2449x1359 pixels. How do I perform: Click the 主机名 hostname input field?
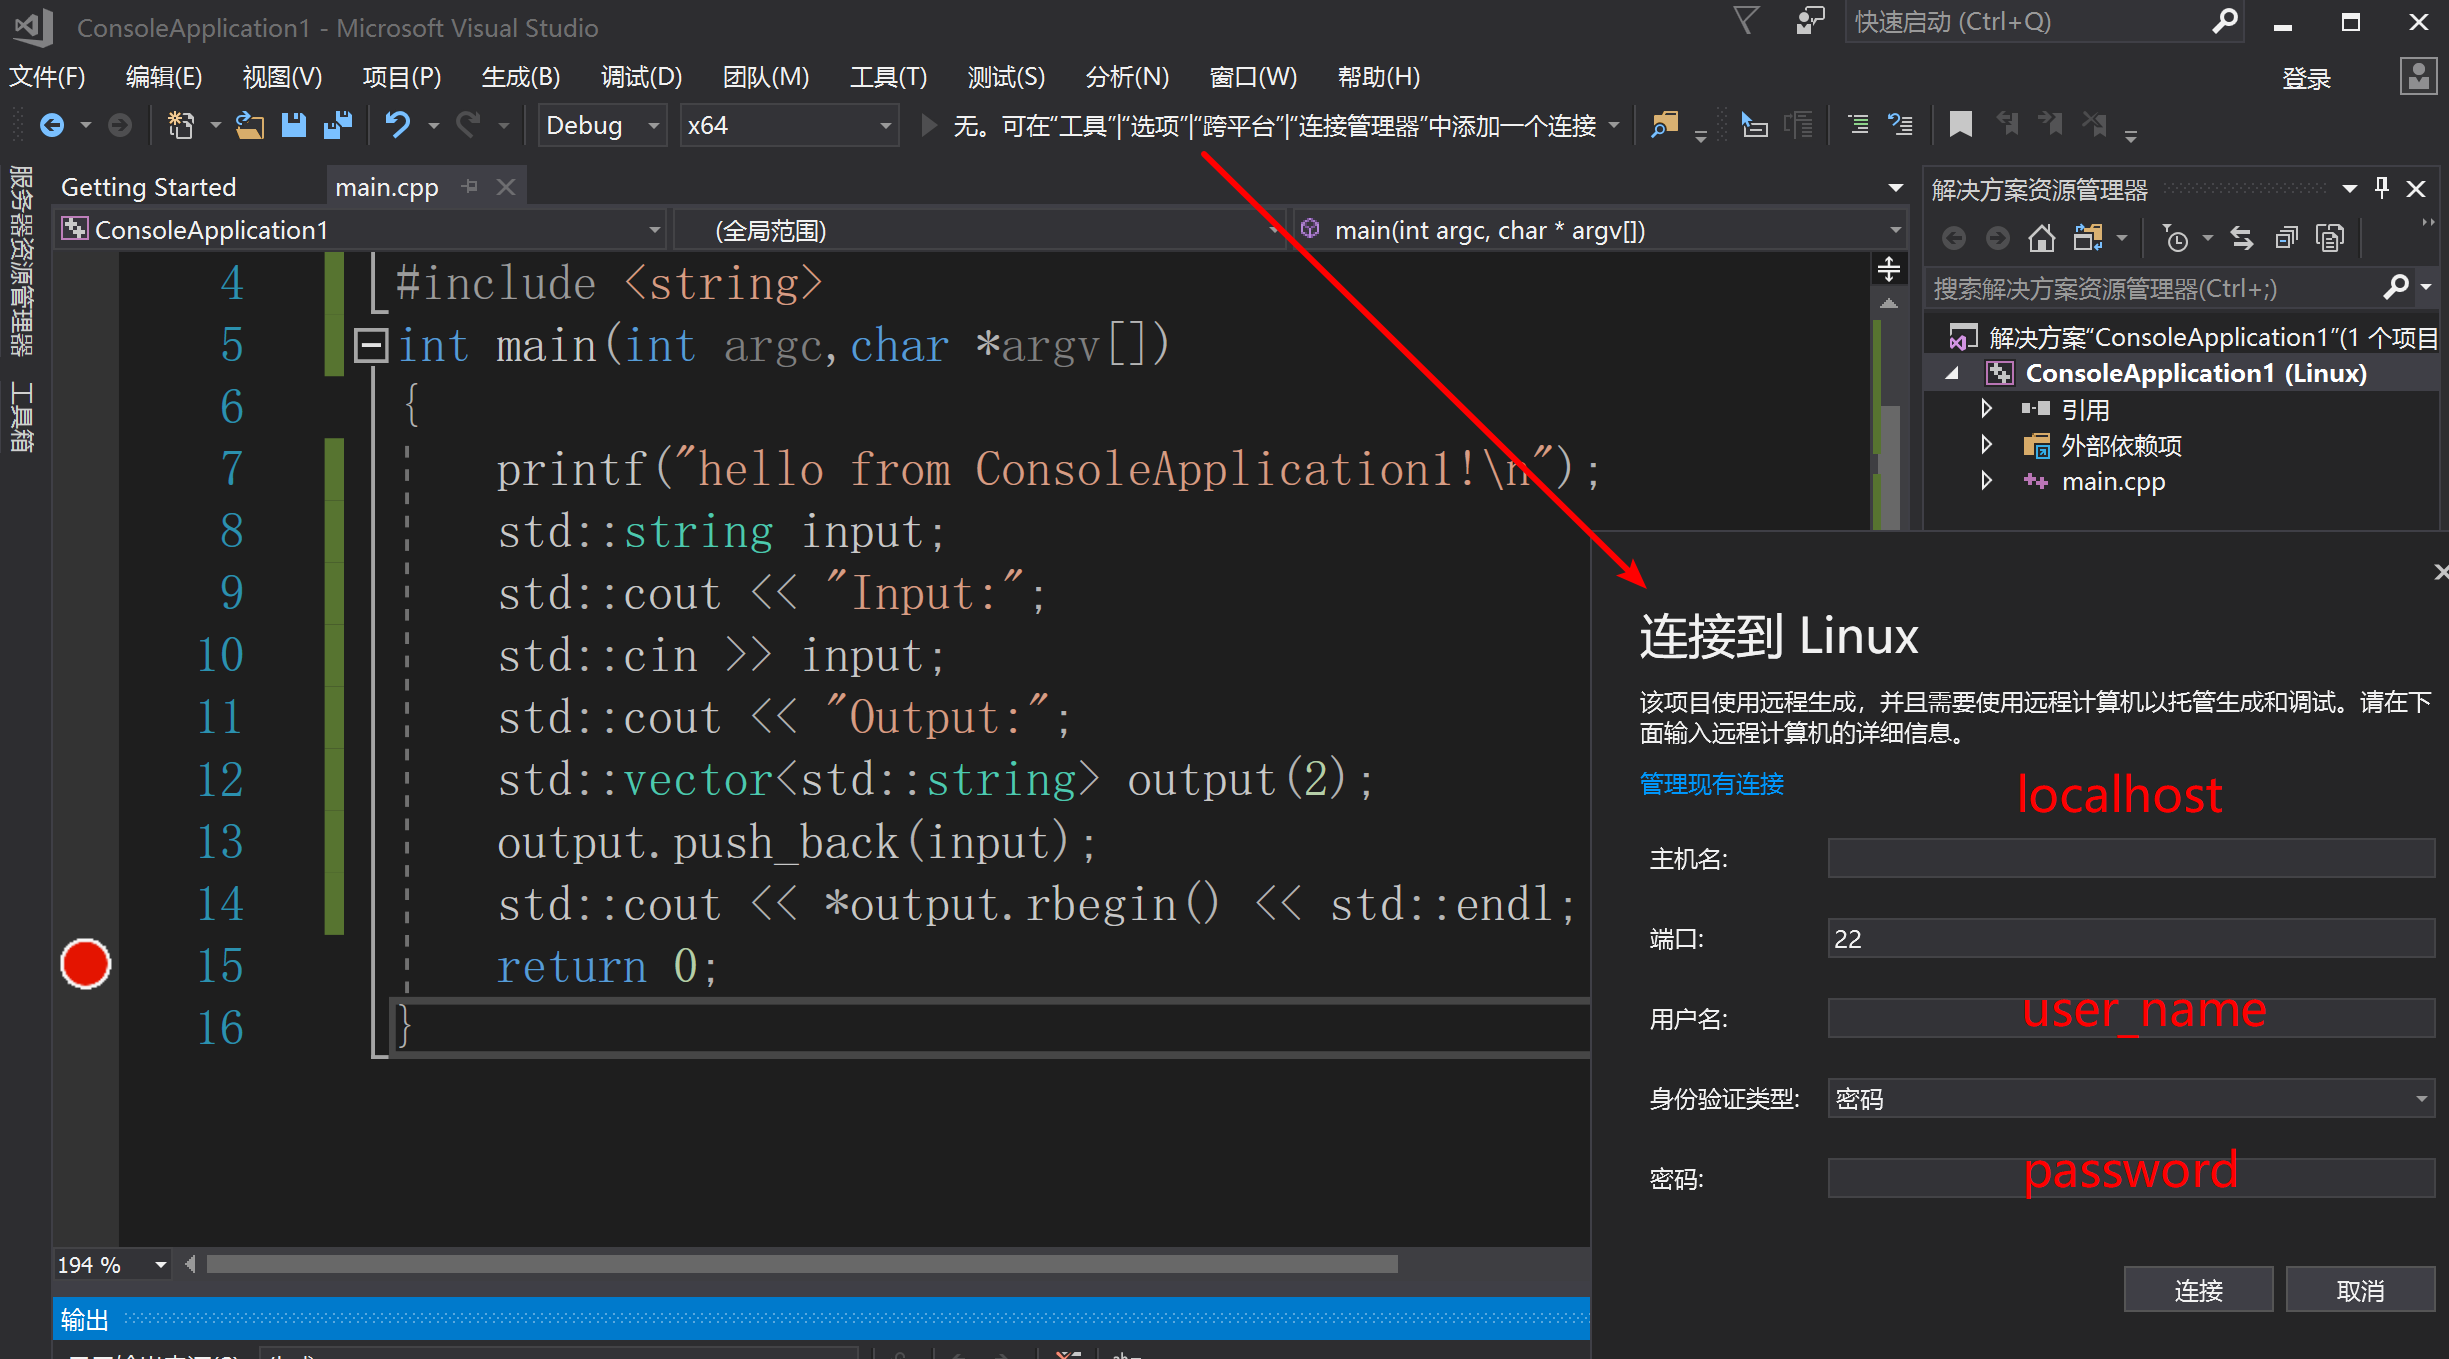coord(2128,858)
